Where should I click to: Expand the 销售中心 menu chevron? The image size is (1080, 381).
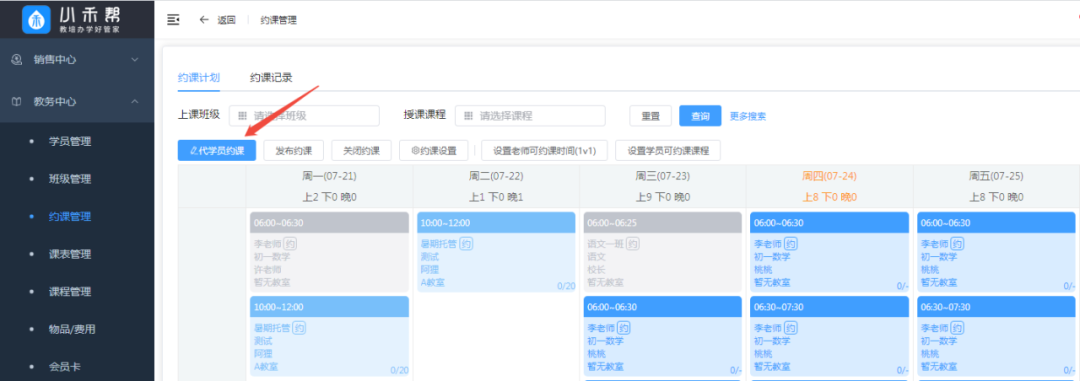(x=135, y=60)
